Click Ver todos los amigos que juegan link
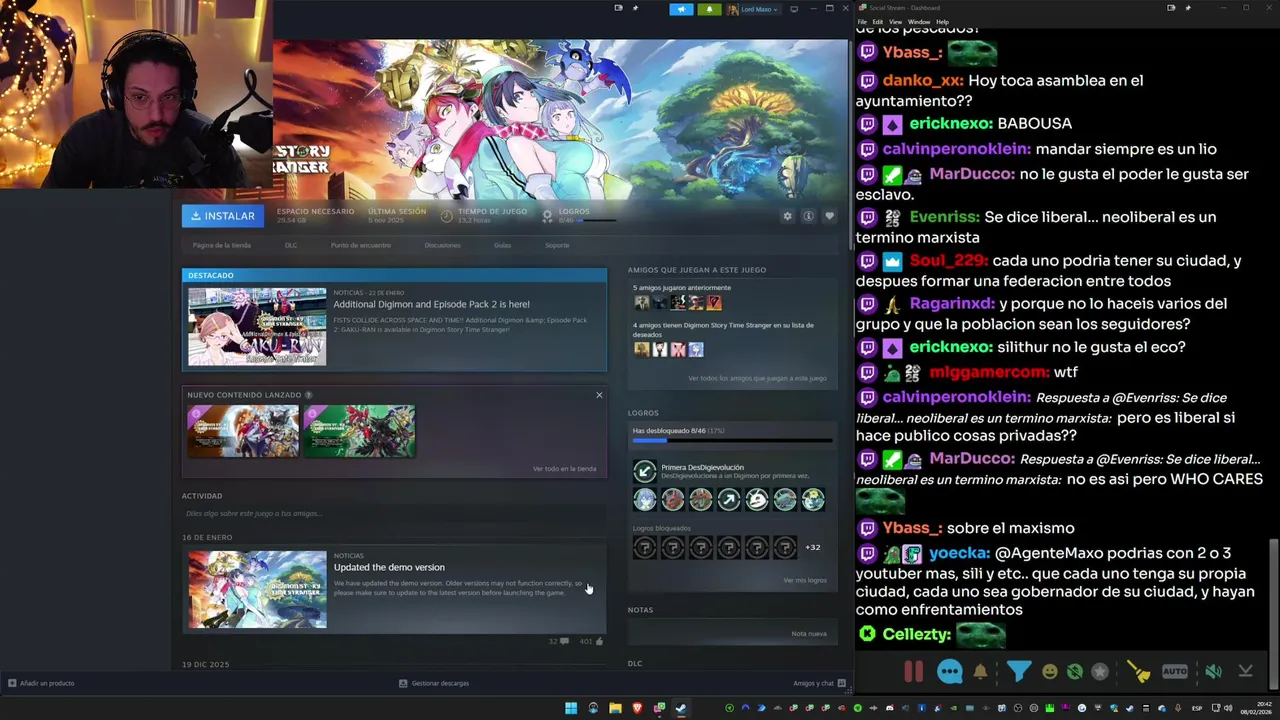Screen dimensions: 1280x720 coord(757,378)
